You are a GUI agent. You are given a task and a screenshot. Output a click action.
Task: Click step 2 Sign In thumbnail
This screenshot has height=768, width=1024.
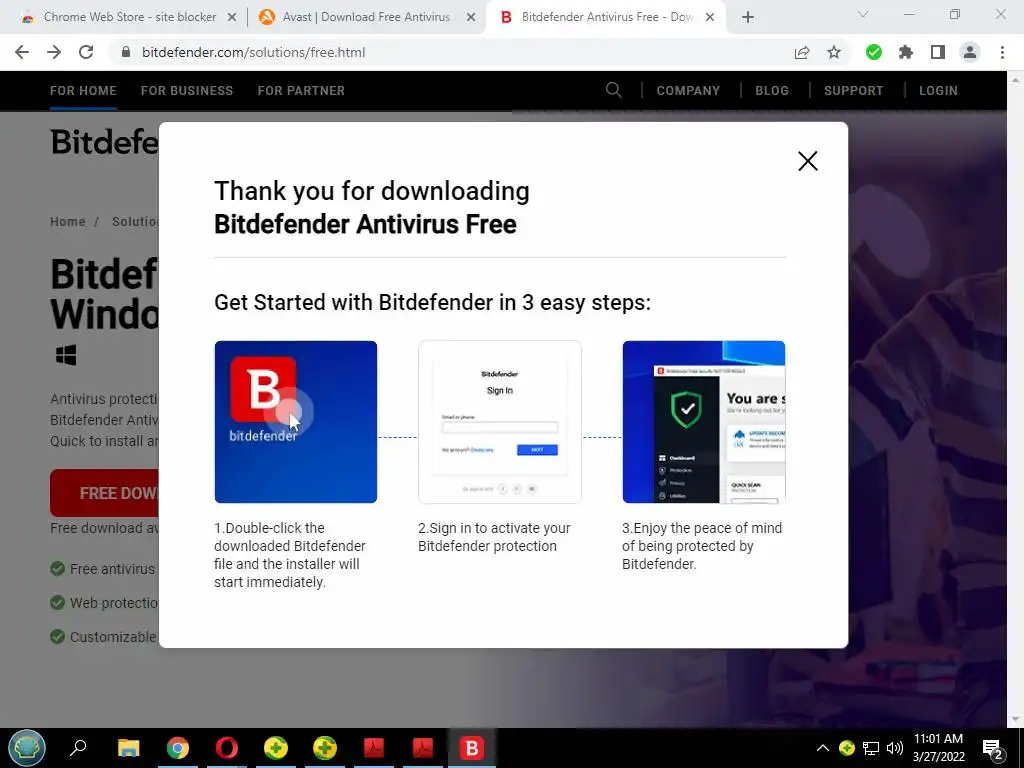coord(500,422)
